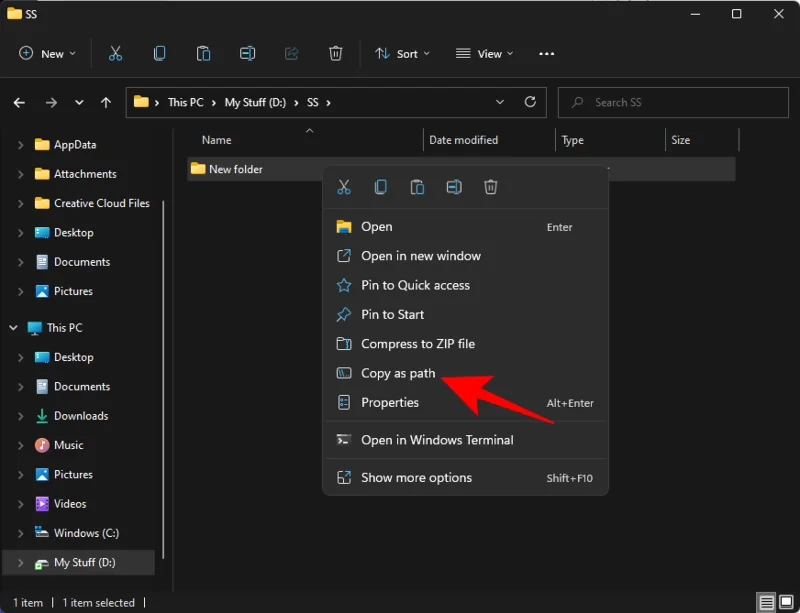Open recent locations dropdown chevron
This screenshot has height=613, width=800.
[x=79, y=103]
